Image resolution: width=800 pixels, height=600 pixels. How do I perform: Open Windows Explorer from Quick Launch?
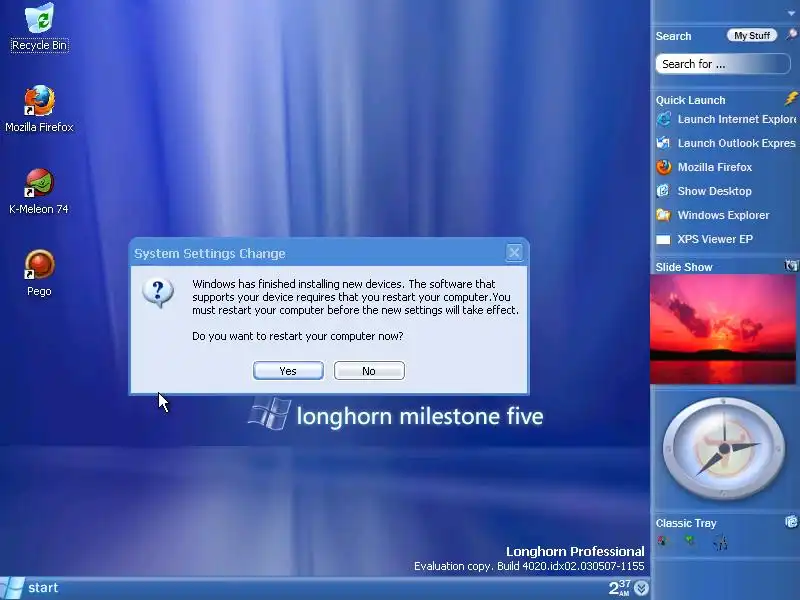tap(713, 215)
